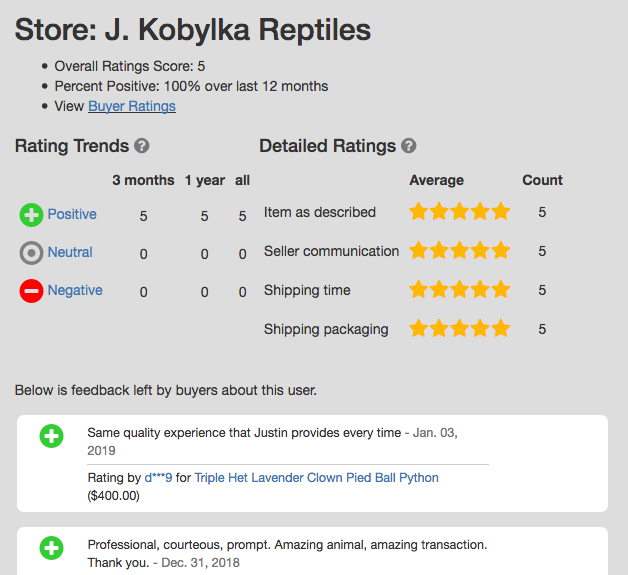The image size is (628, 575).
Task: Open buyer d***9 profile link
Action: pyautogui.click(x=158, y=478)
